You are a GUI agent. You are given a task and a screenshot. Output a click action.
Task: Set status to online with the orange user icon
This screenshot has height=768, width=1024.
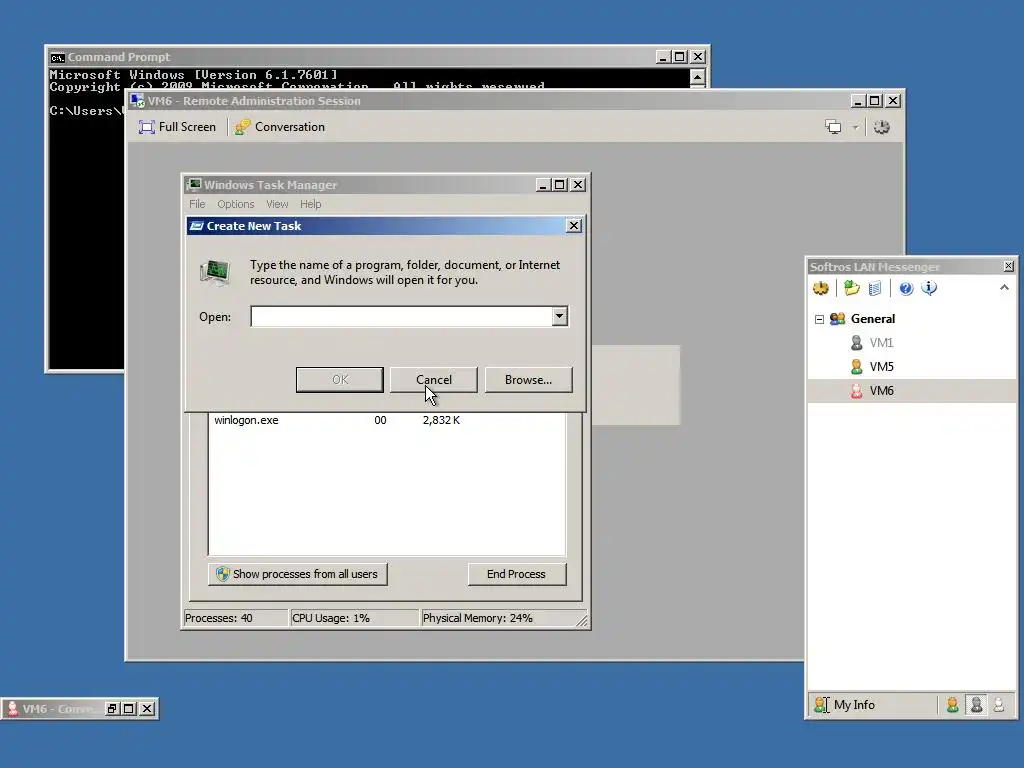coord(953,705)
